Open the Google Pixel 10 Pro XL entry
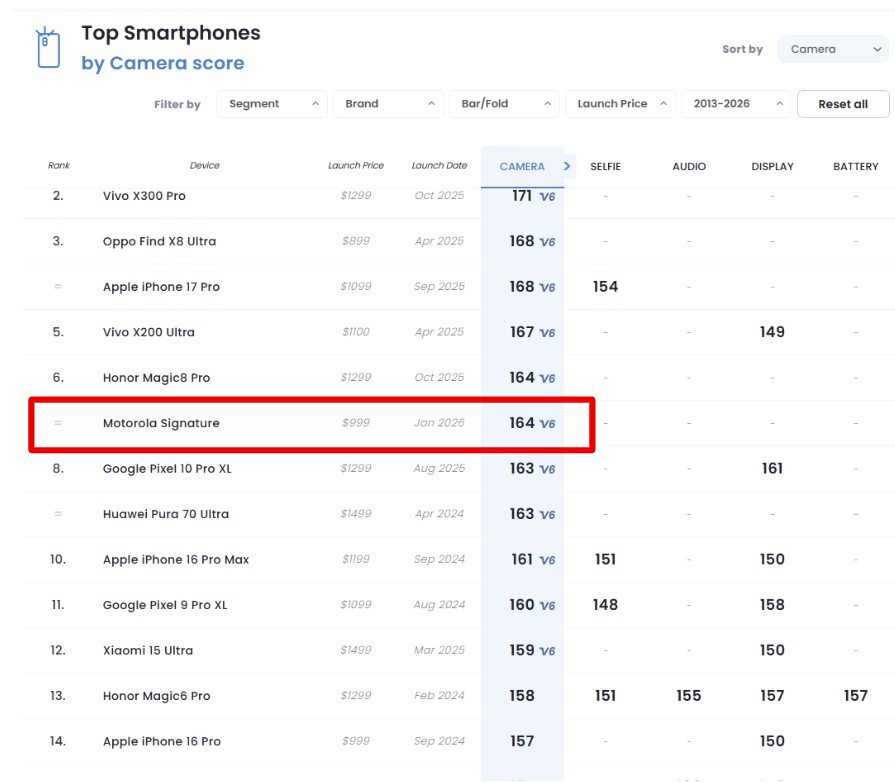The height and width of the screenshot is (783, 895). 167,469
